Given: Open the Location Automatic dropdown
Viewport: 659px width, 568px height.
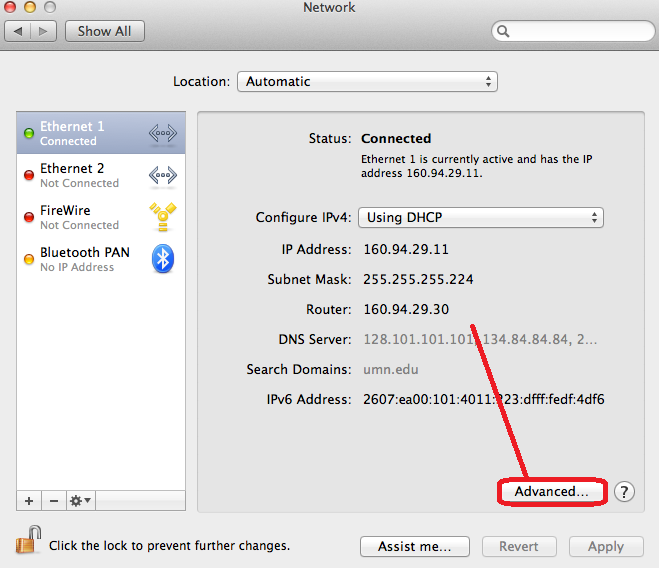Looking at the screenshot, I should (367, 82).
